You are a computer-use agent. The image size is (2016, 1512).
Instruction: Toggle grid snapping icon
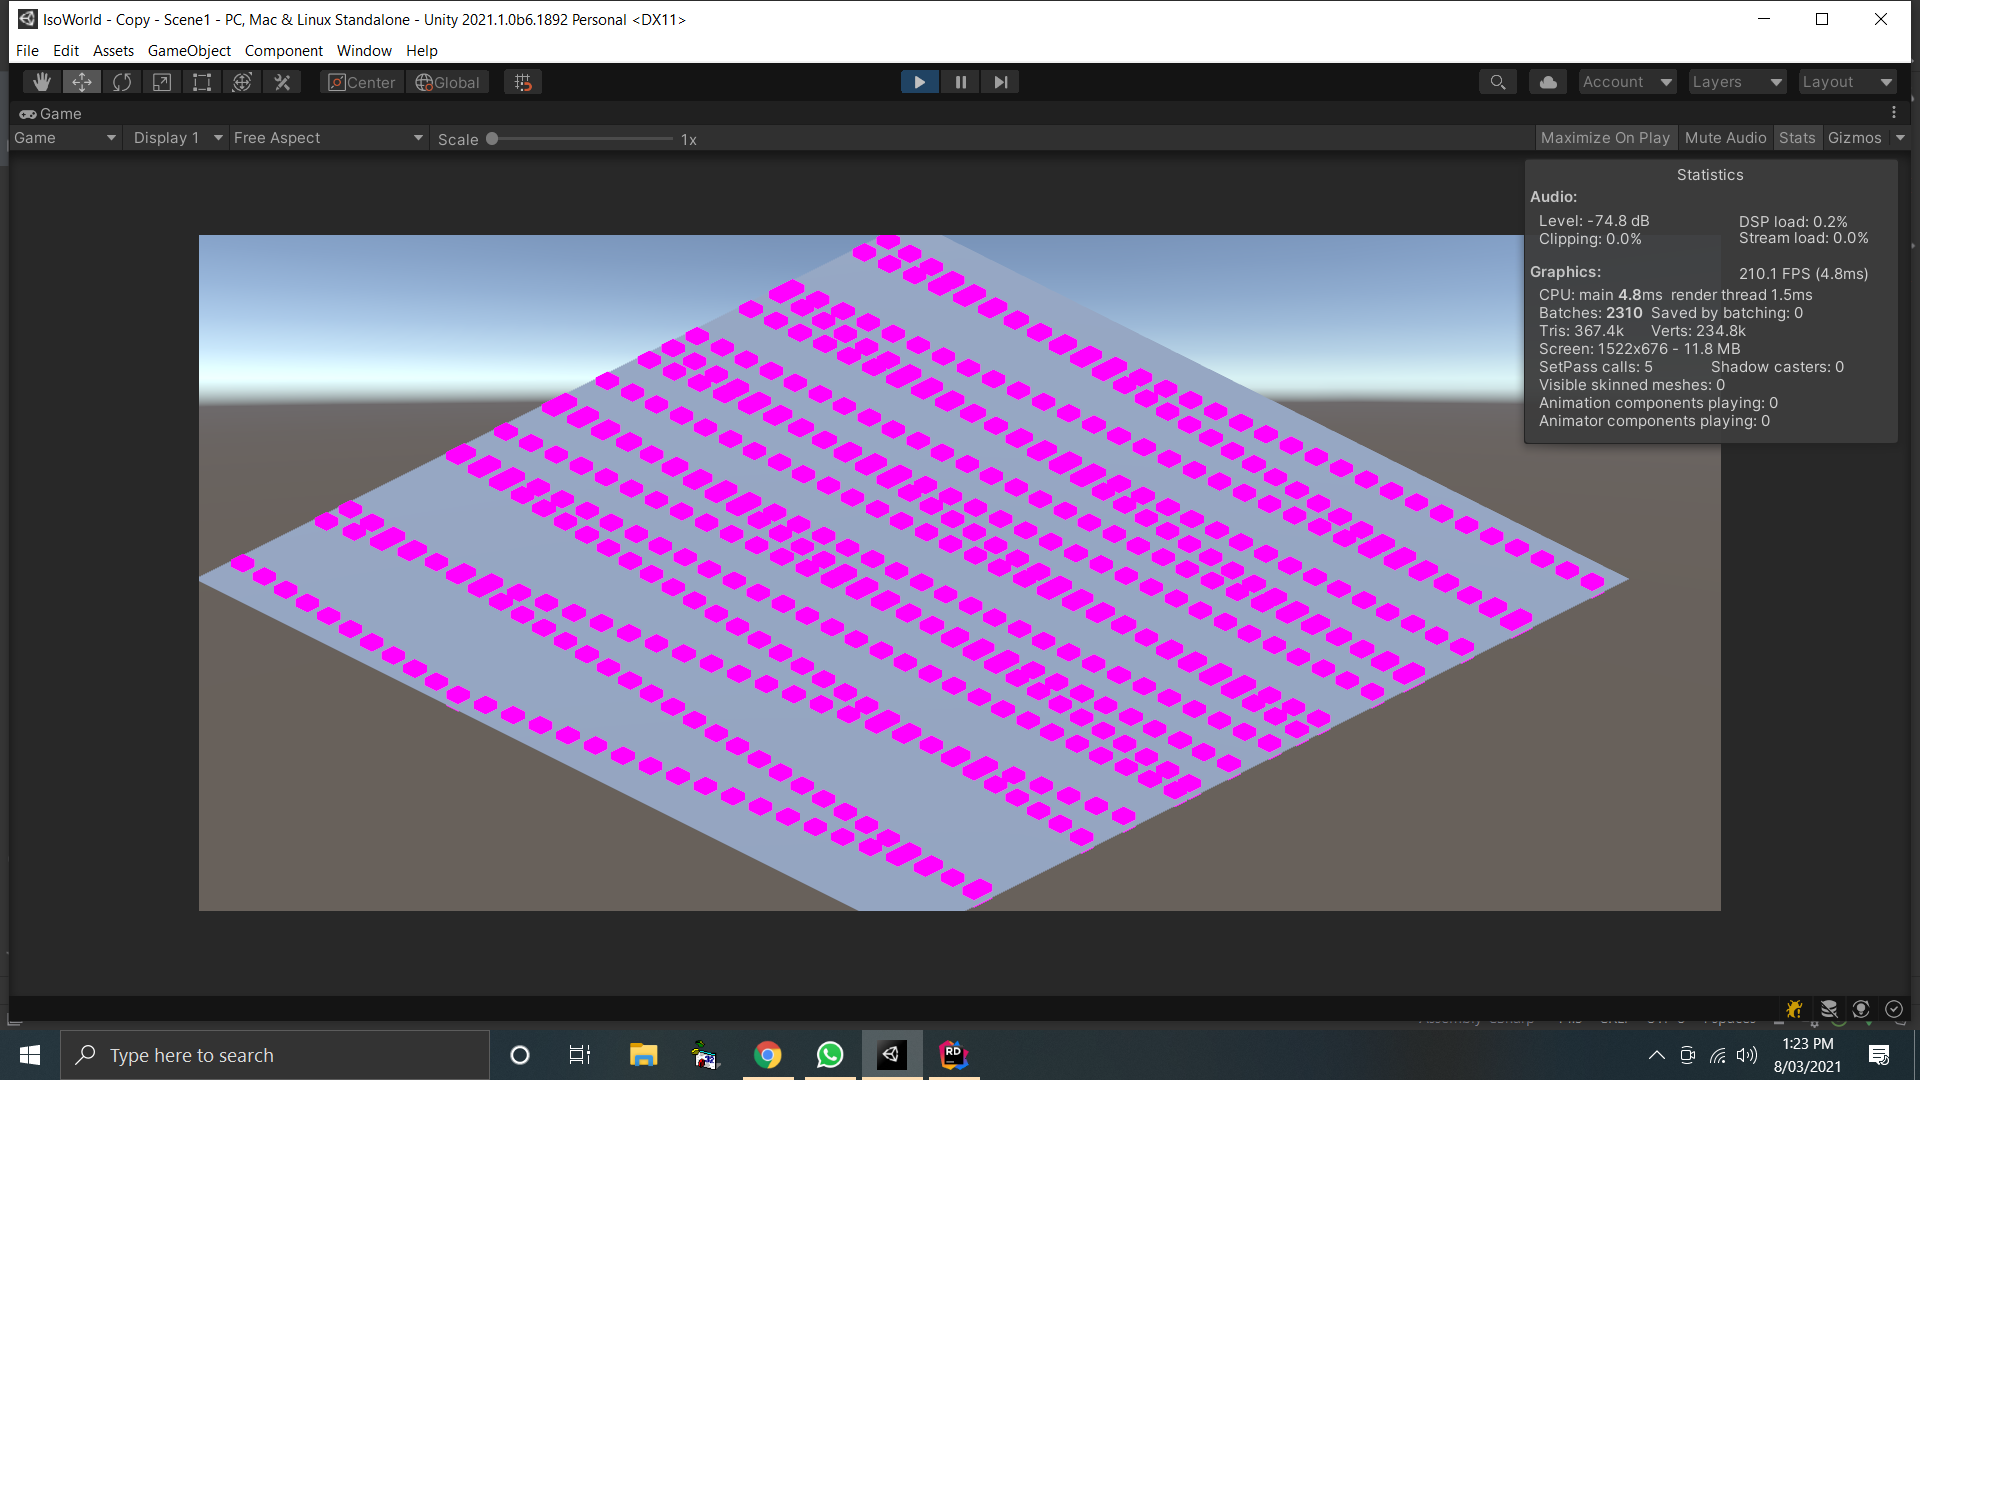[523, 82]
